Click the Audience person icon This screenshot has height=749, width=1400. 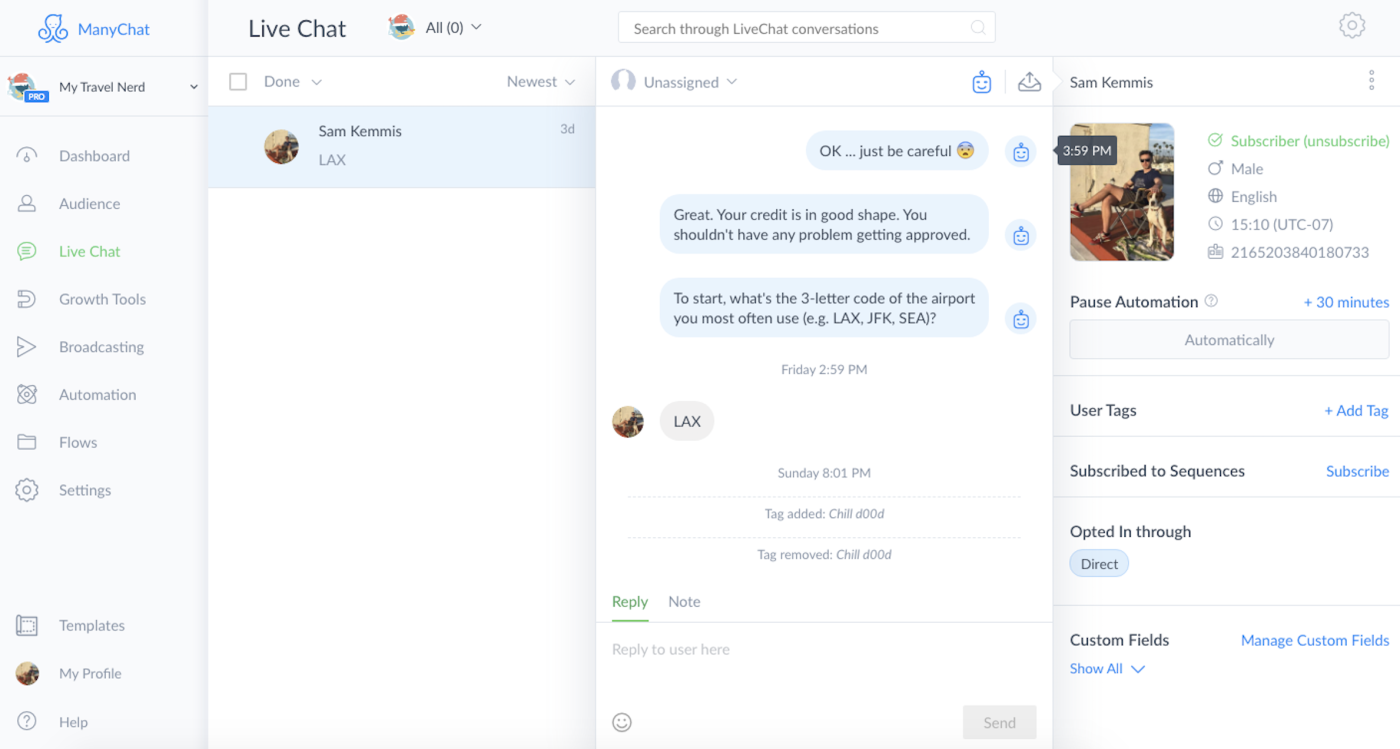click(x=27, y=204)
